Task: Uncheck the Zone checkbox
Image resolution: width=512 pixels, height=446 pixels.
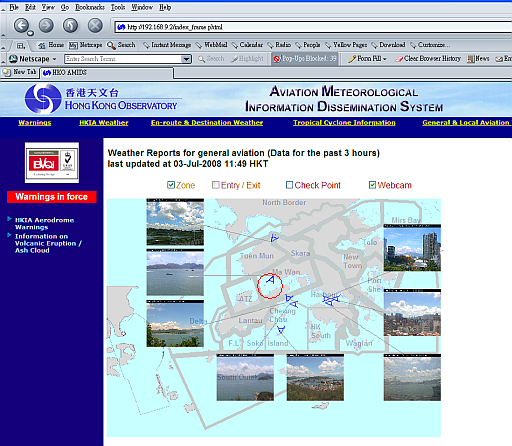Action: [171, 185]
